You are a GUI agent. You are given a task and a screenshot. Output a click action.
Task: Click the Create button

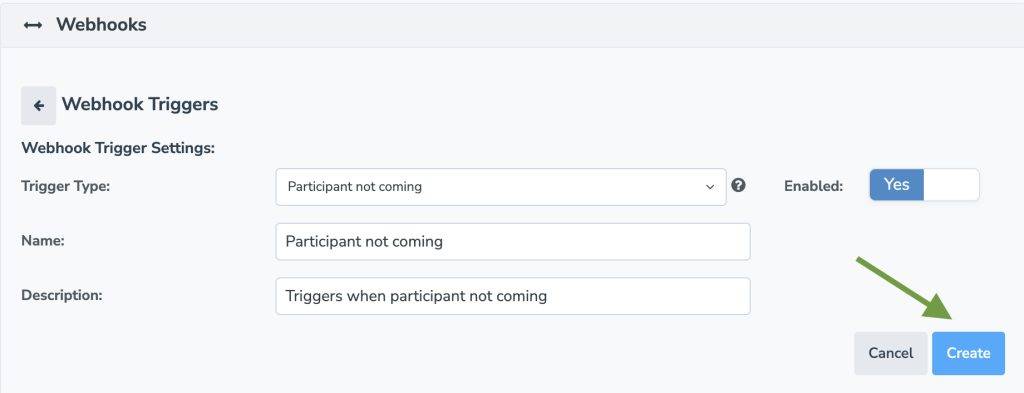tap(968, 353)
